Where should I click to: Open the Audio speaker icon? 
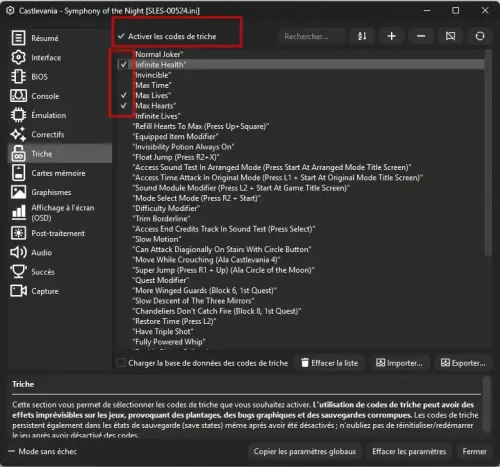[18, 252]
